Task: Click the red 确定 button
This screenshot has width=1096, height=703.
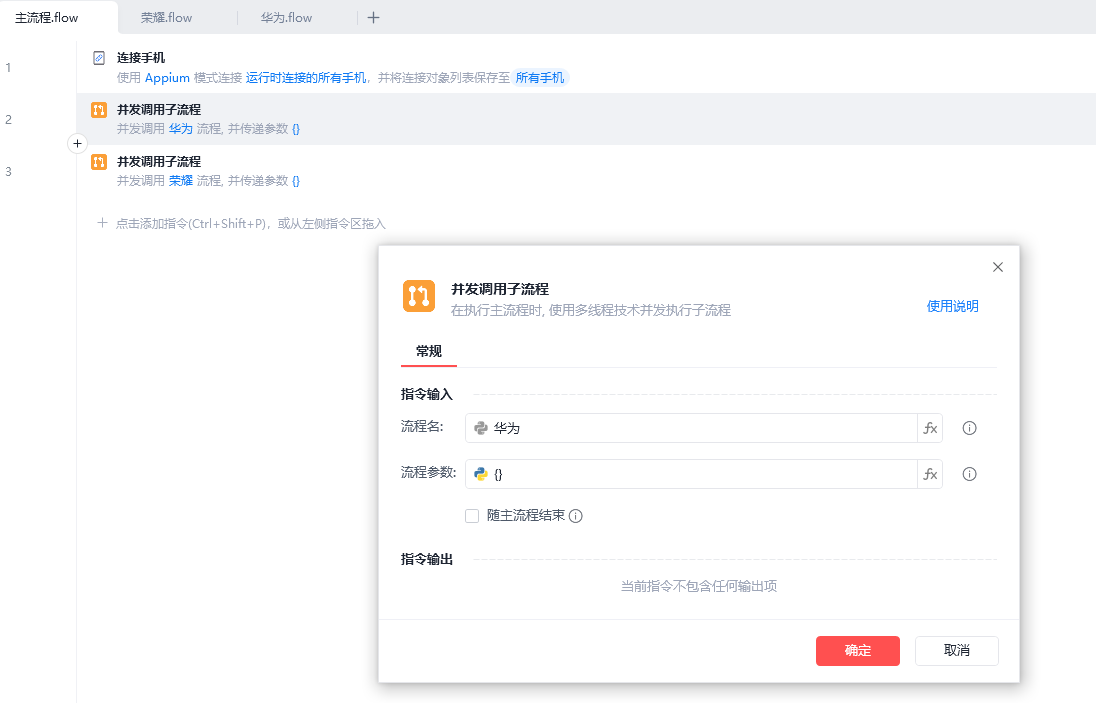Action: [x=857, y=650]
